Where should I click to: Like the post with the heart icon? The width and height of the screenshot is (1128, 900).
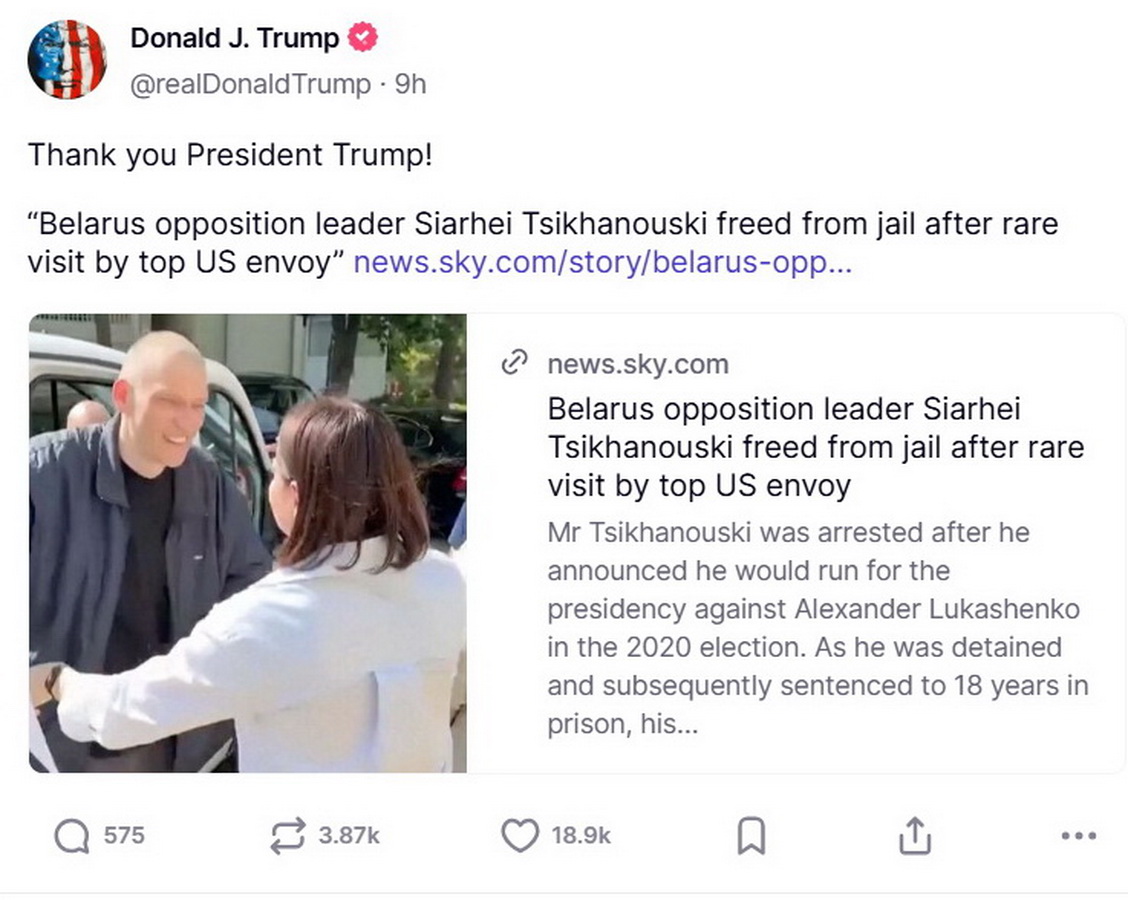[519, 836]
